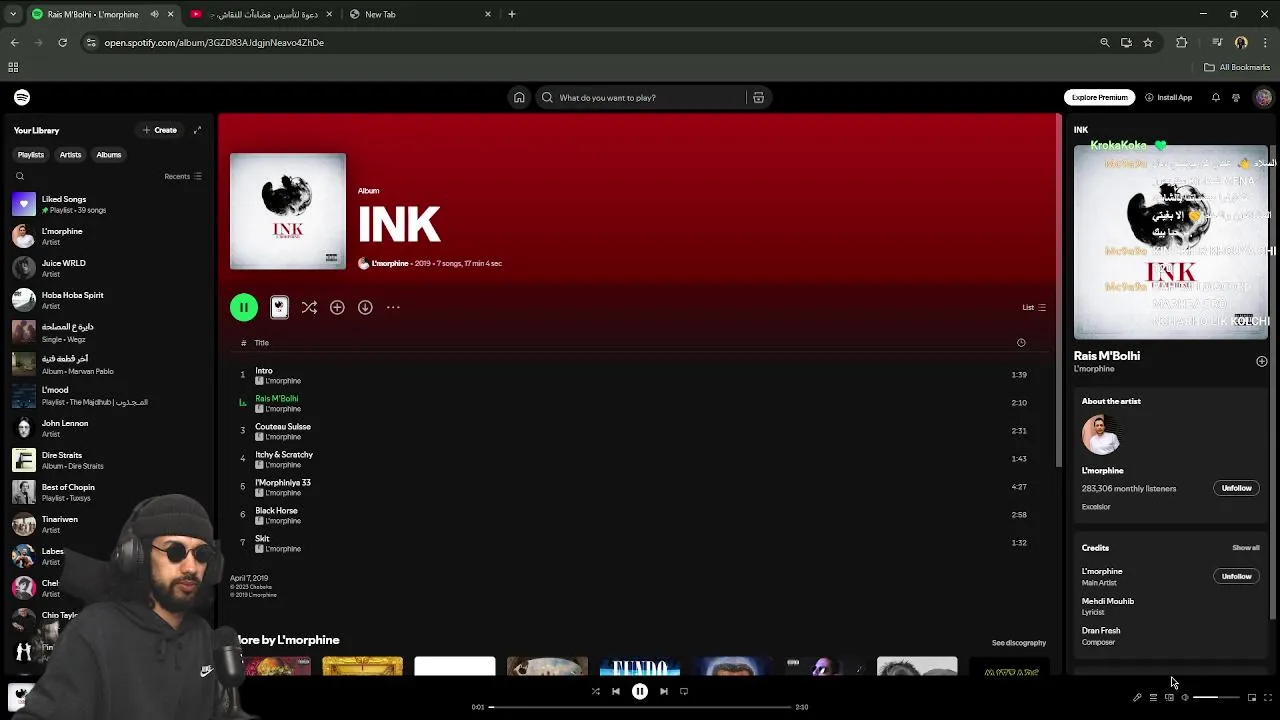Show all credits
The width and height of the screenshot is (1280, 720).
(x=1245, y=548)
